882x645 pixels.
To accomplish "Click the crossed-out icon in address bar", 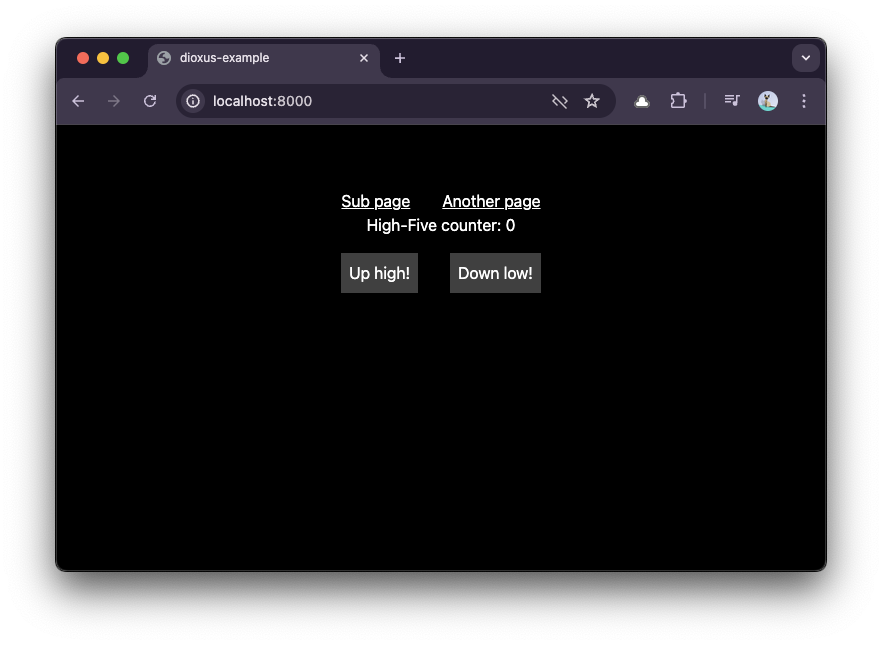I will pos(560,101).
